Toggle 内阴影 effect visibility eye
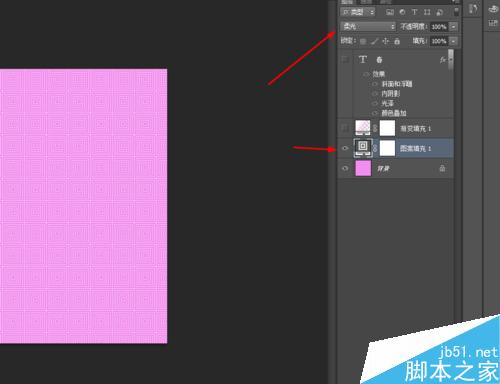The height and width of the screenshot is (384, 500). [375, 94]
